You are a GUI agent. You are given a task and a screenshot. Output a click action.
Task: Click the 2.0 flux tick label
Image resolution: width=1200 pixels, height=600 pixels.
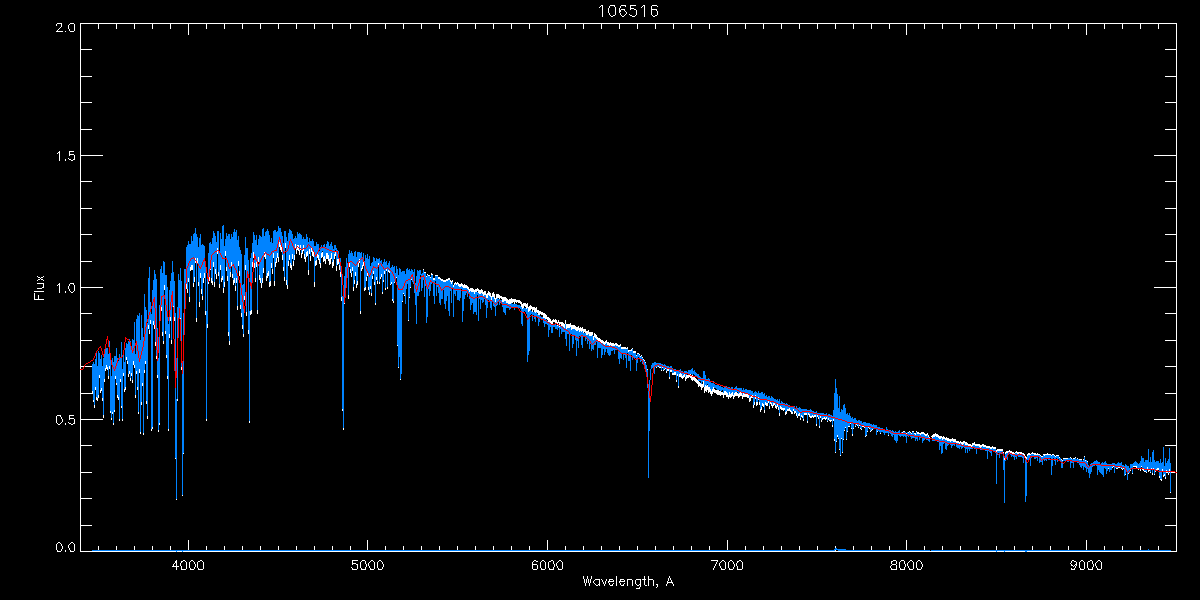pos(66,27)
